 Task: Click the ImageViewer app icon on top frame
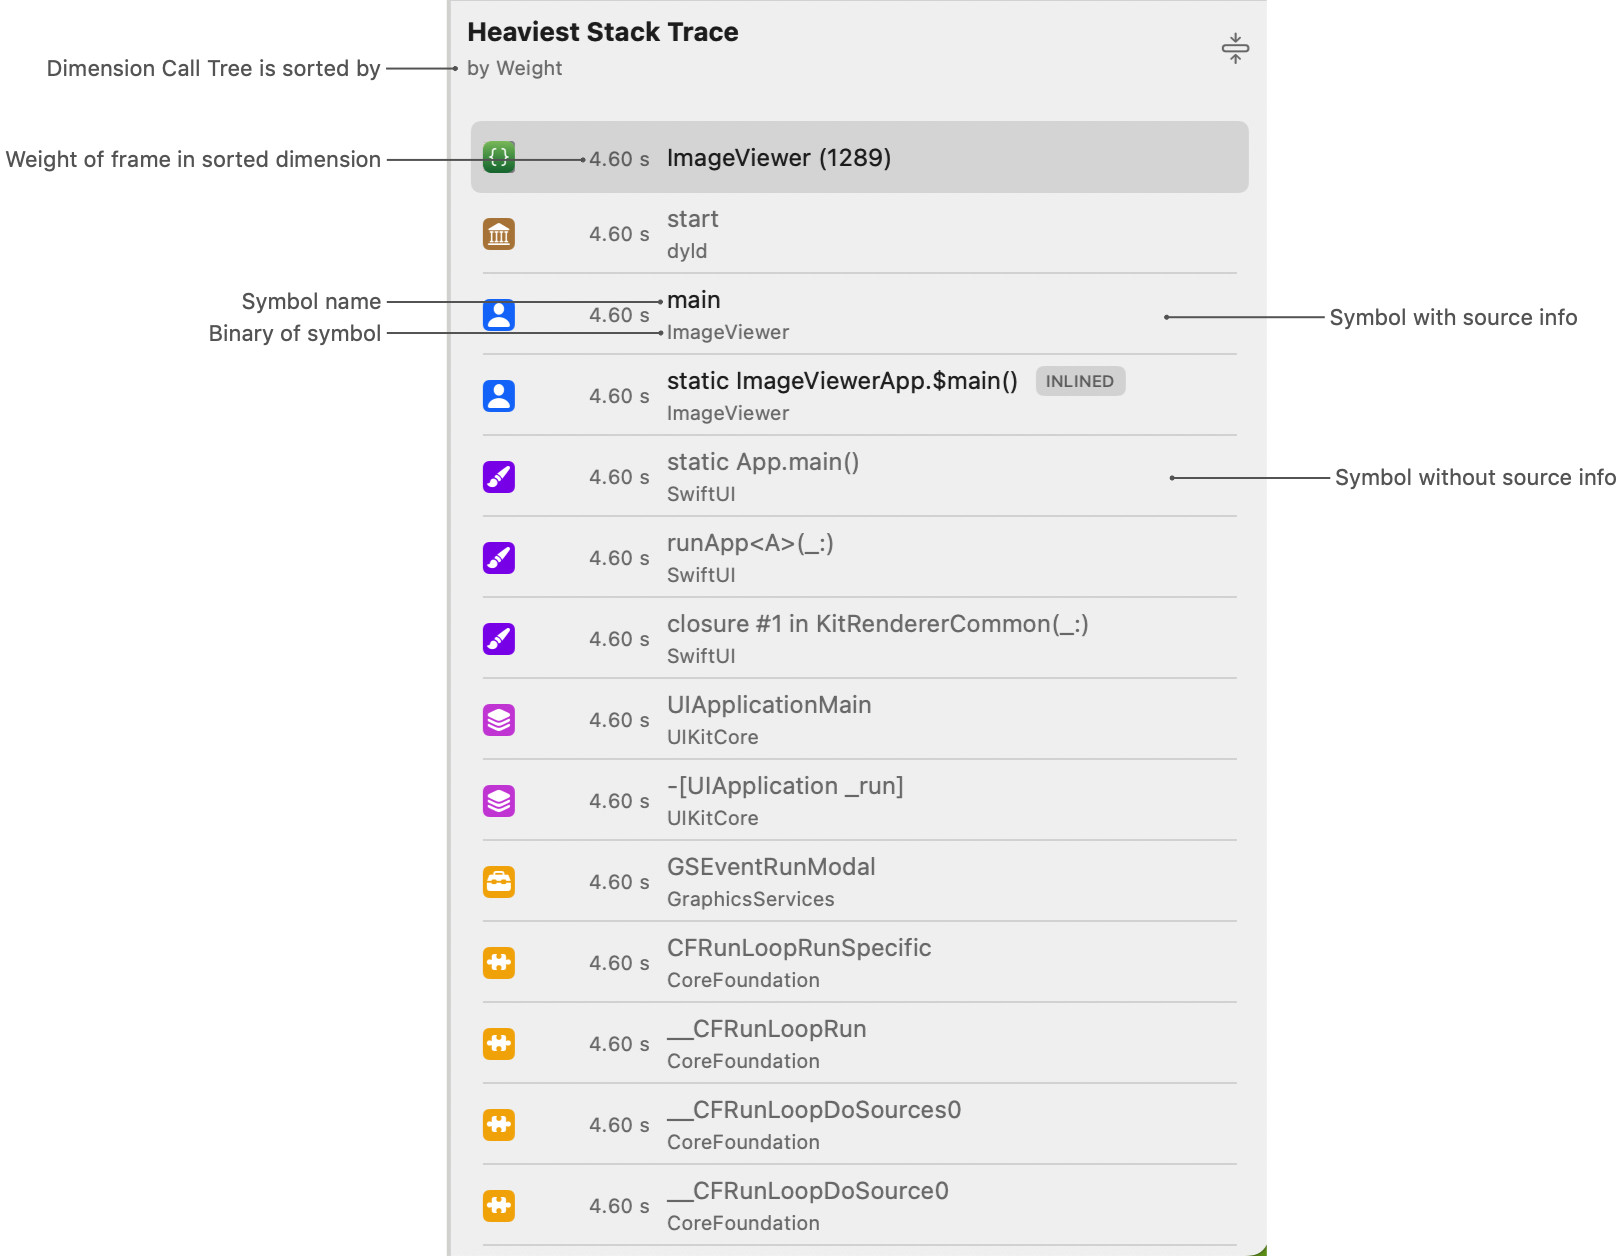pyautogui.click(x=498, y=157)
